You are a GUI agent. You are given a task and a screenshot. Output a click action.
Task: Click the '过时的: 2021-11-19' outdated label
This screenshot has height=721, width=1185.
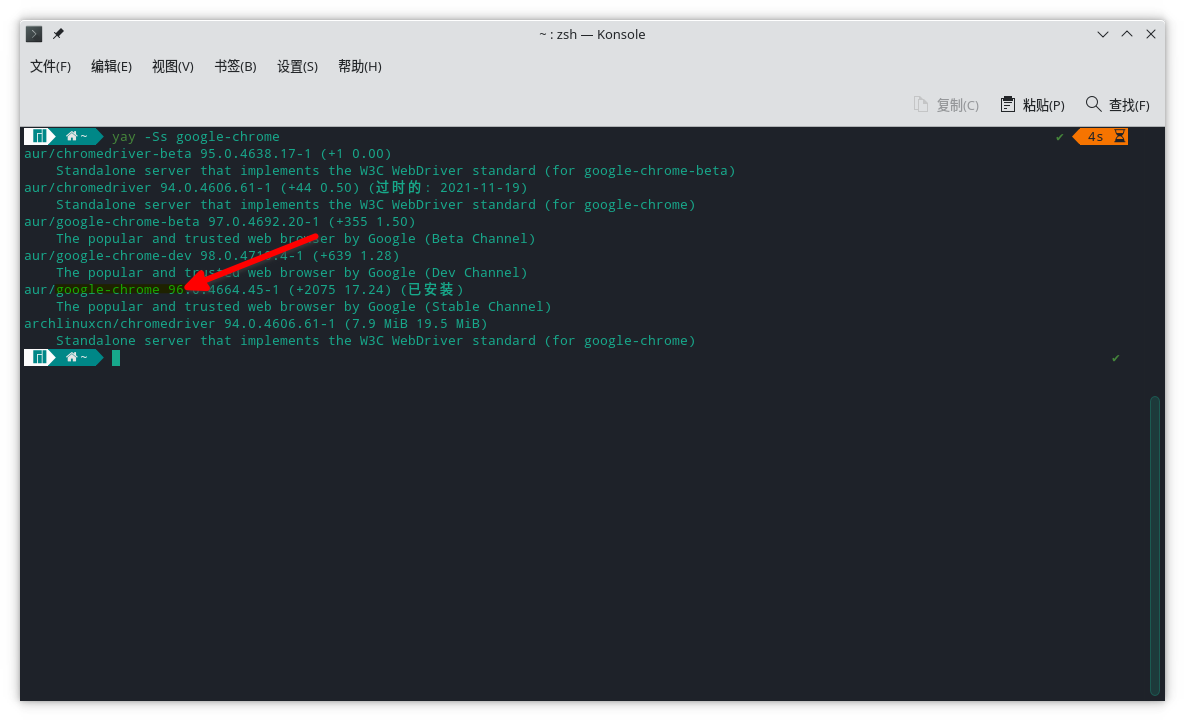(x=448, y=187)
